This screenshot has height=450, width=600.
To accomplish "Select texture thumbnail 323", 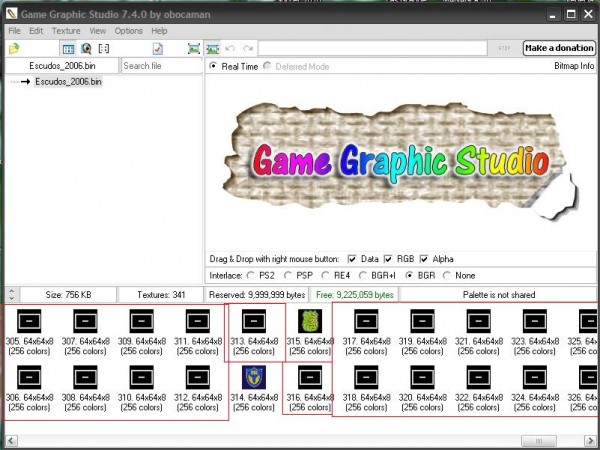I will point(535,321).
